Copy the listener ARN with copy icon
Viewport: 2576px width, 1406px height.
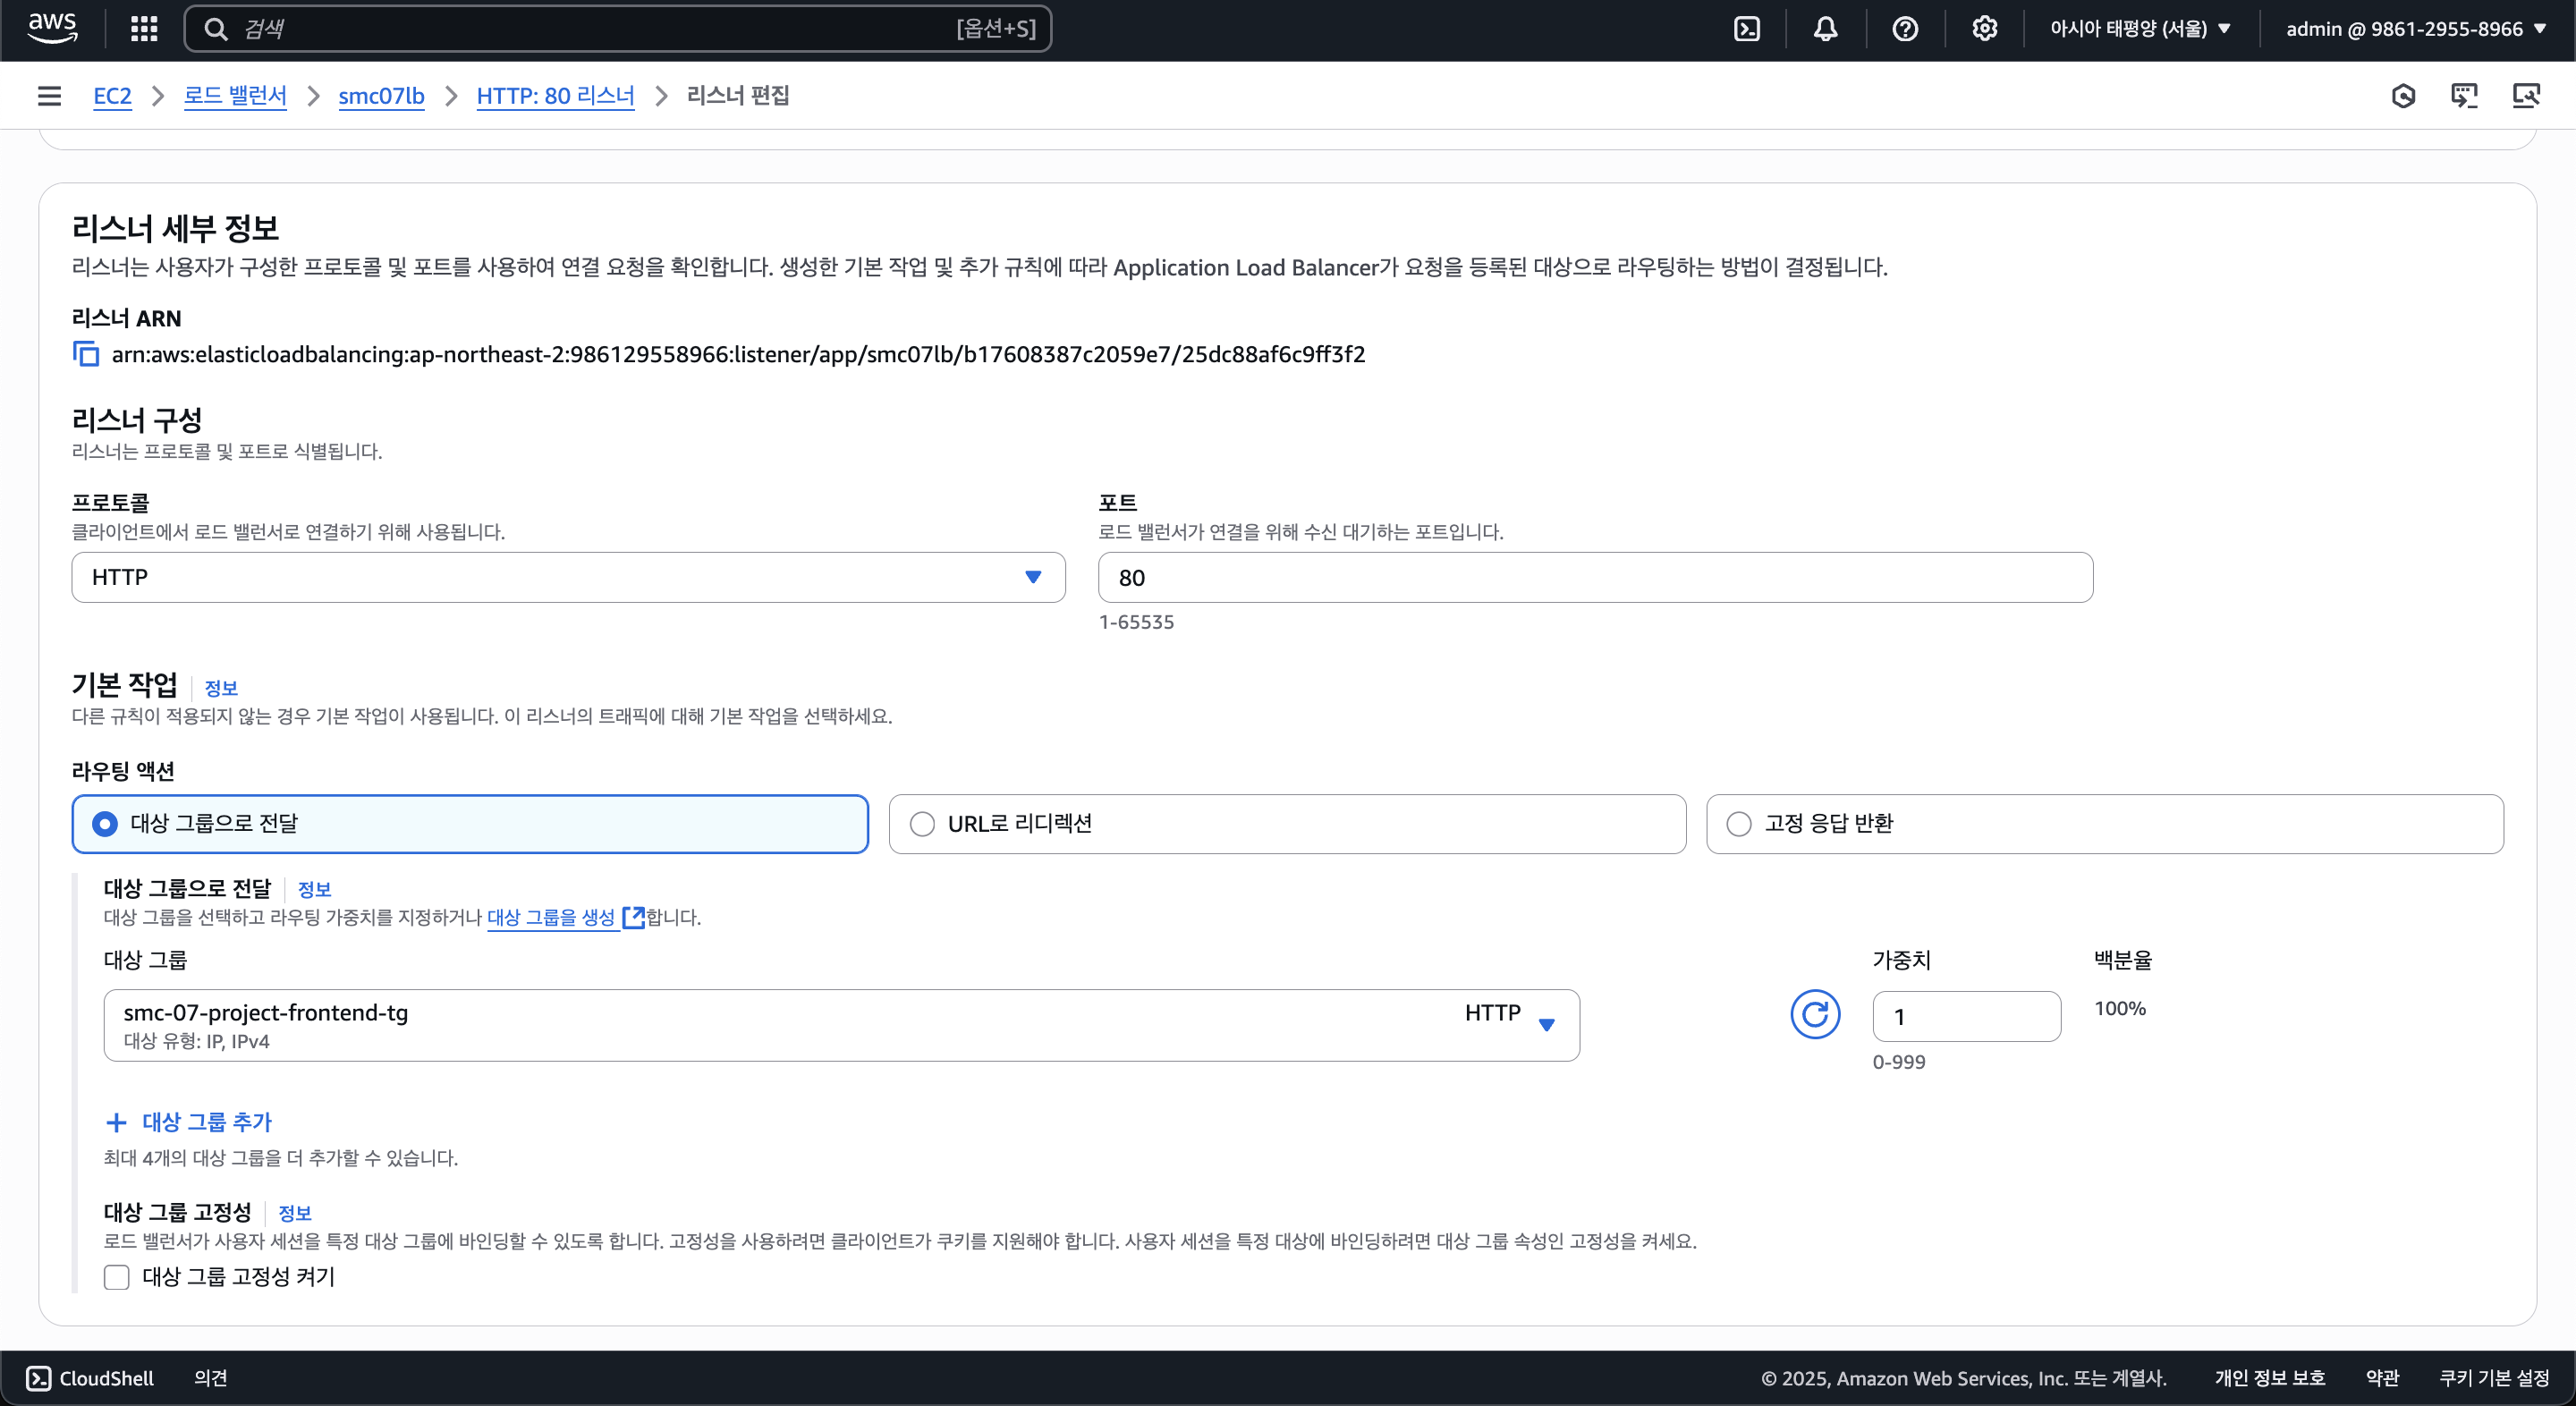click(86, 354)
